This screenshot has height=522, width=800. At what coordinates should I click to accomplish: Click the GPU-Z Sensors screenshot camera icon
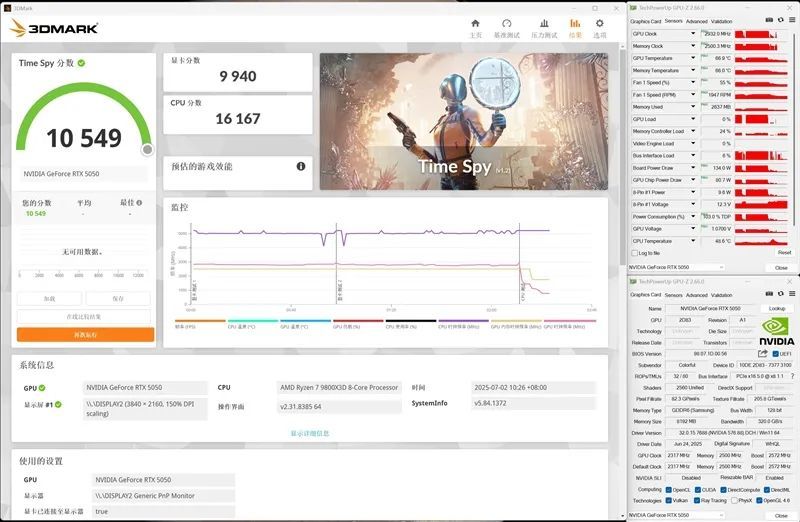769,20
